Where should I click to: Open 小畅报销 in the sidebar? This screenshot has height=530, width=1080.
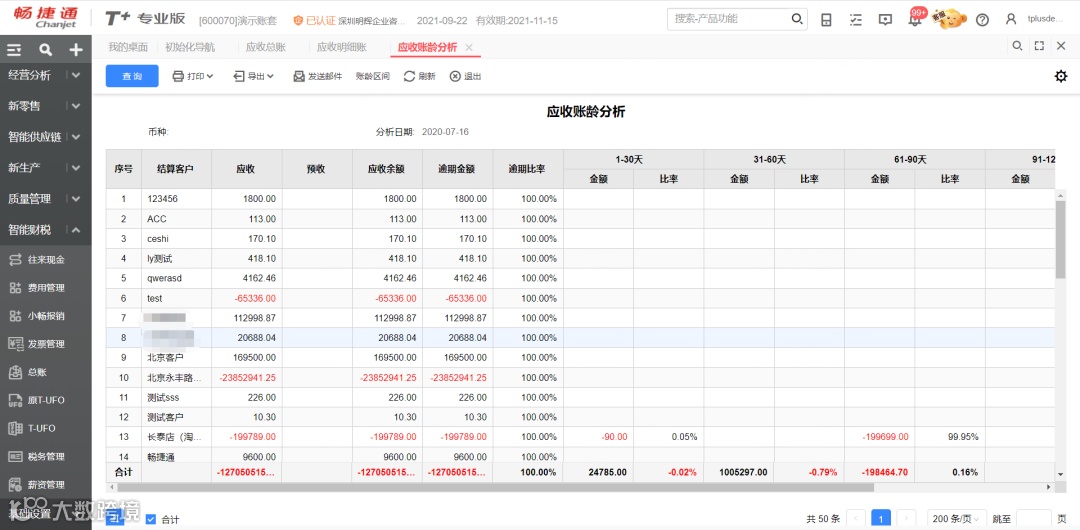tap(45, 316)
